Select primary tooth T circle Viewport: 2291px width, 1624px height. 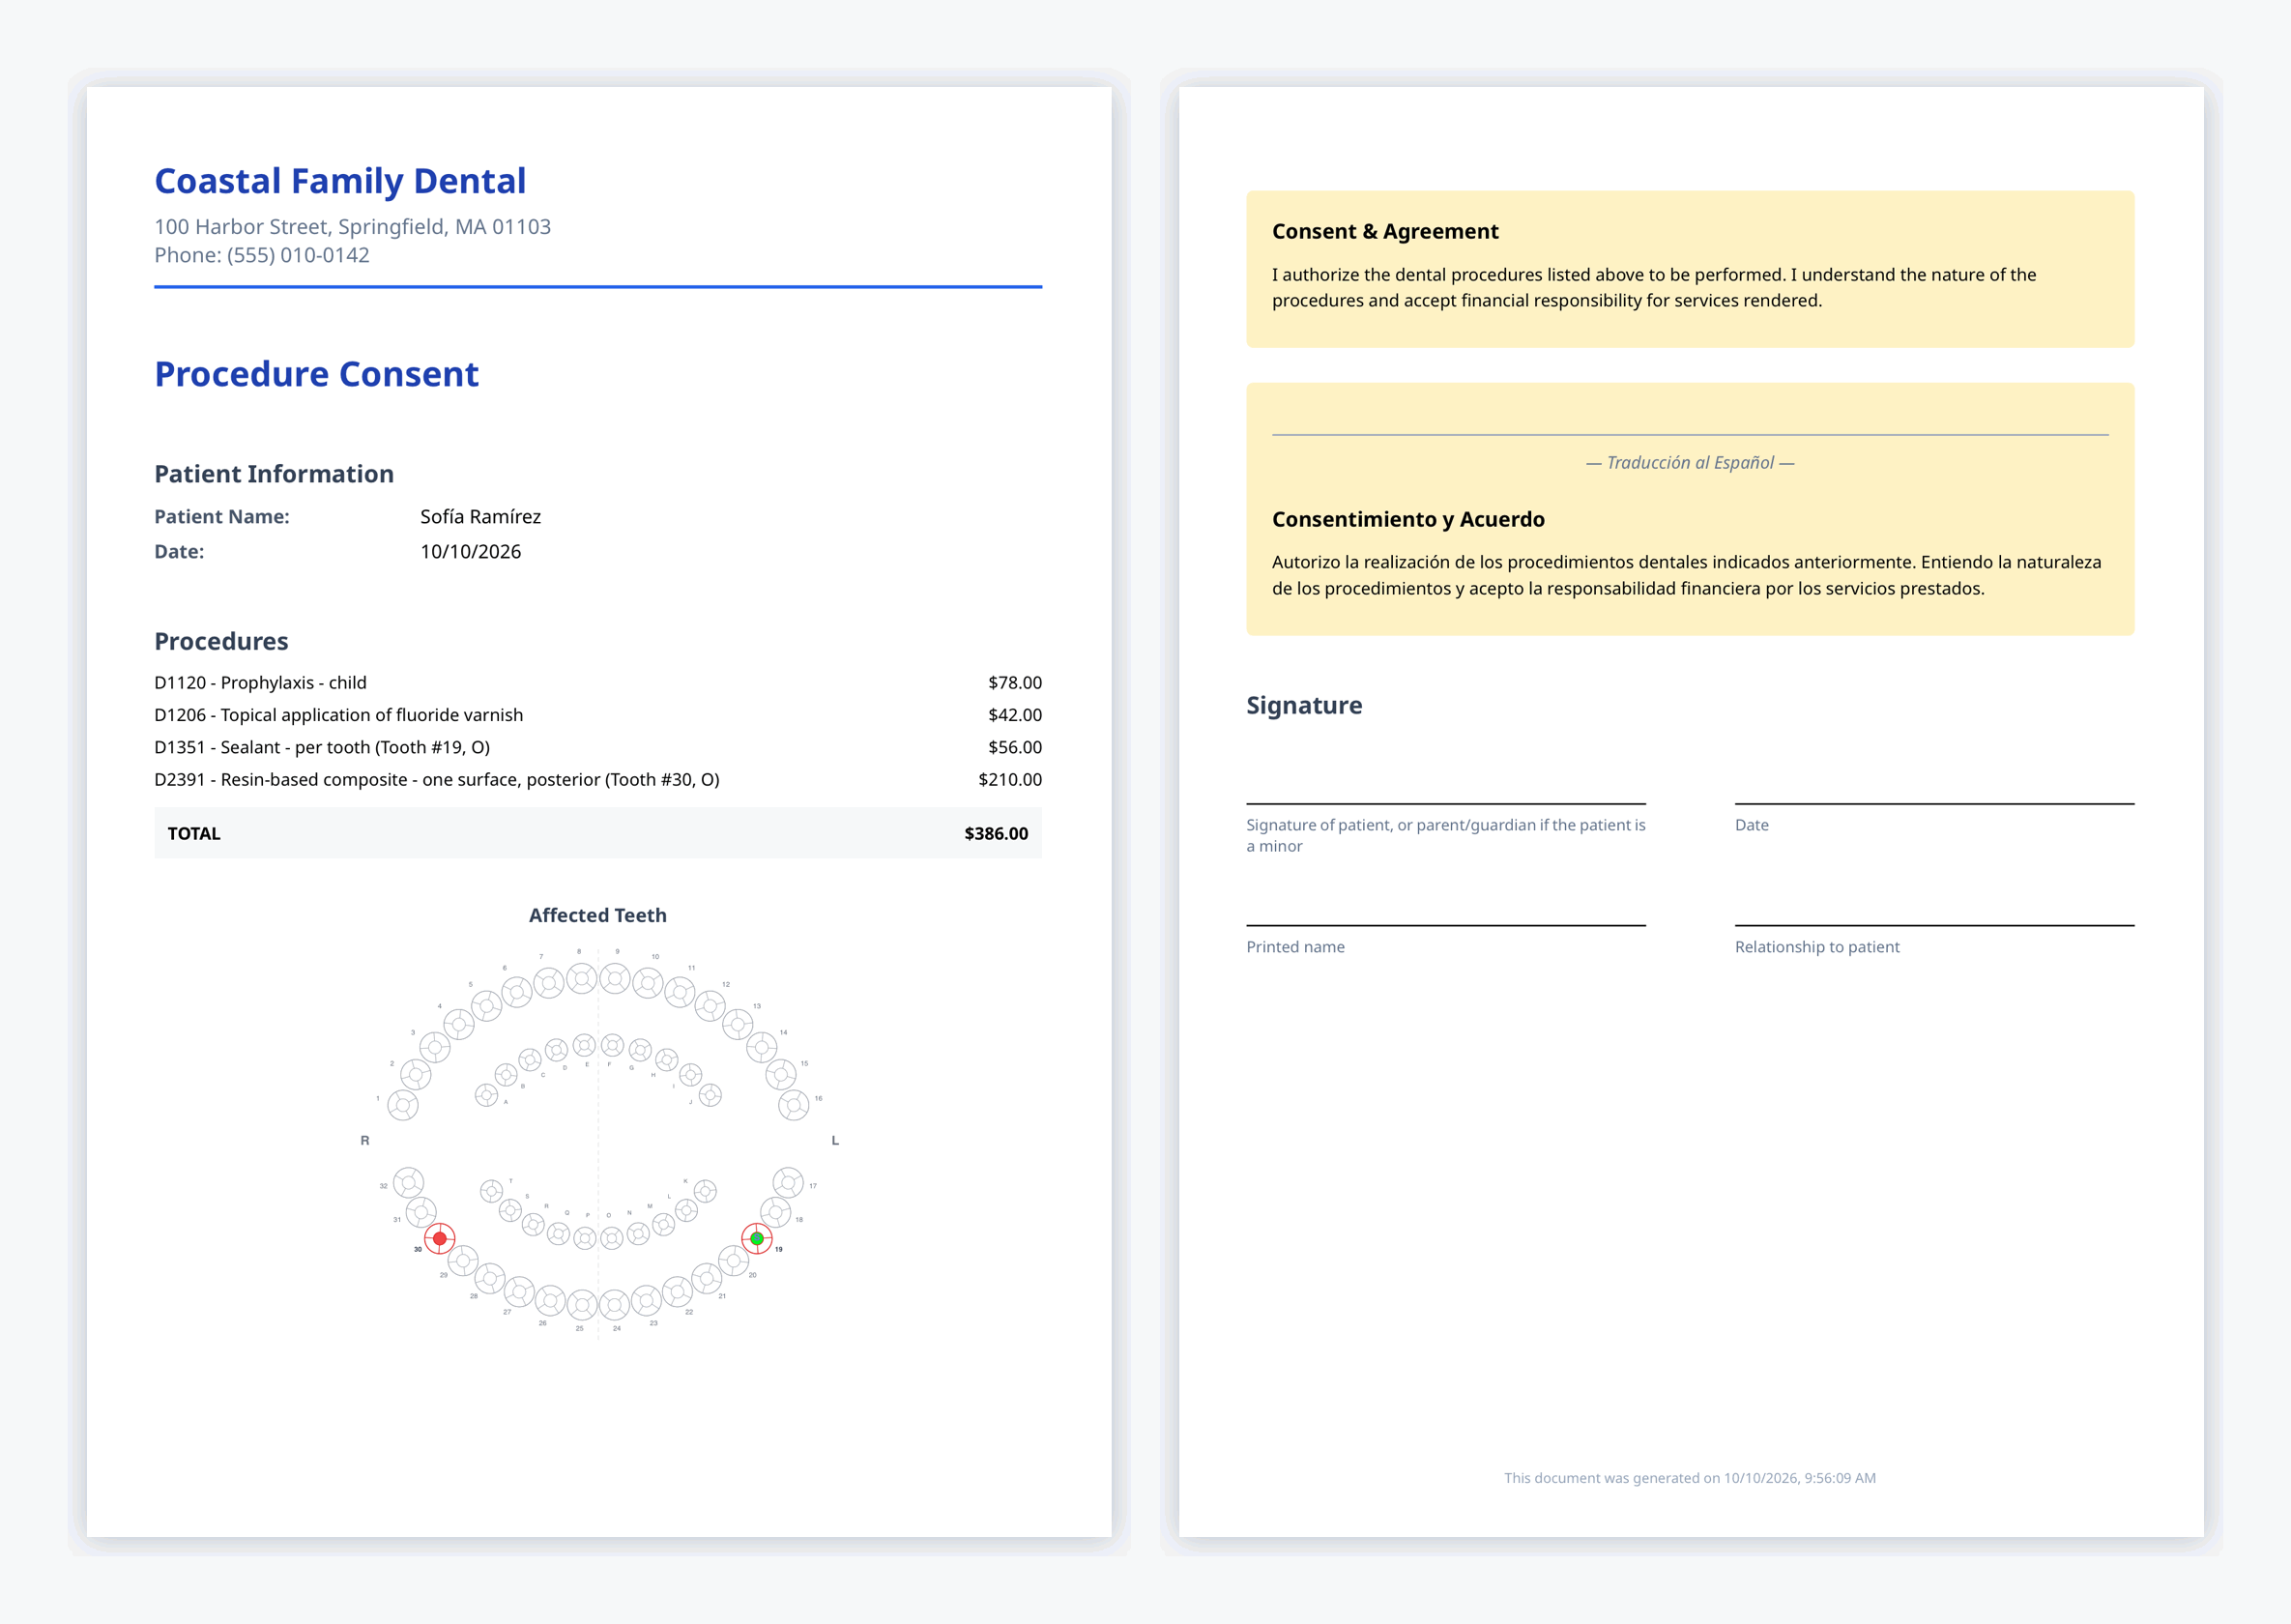pyautogui.click(x=491, y=1191)
